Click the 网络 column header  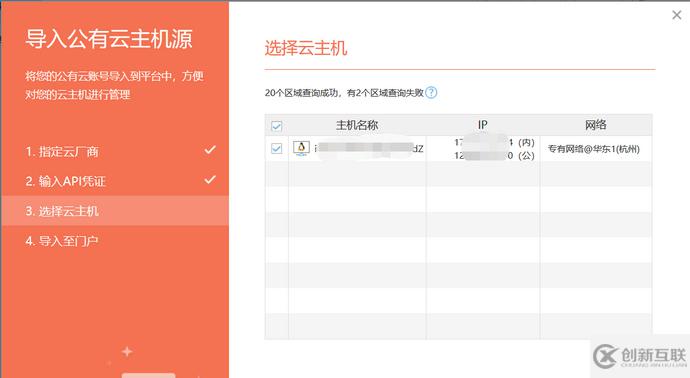(x=595, y=125)
